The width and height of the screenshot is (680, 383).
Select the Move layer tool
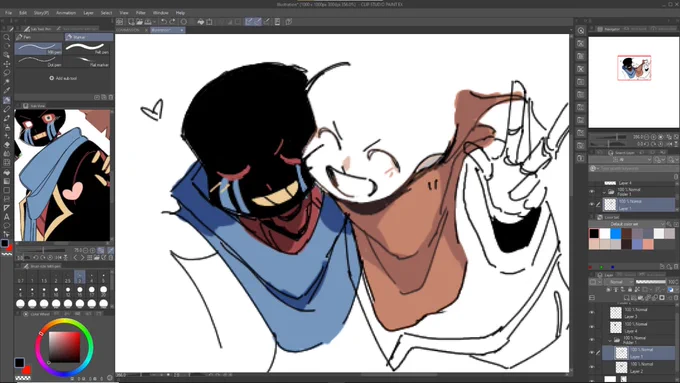tap(7, 64)
